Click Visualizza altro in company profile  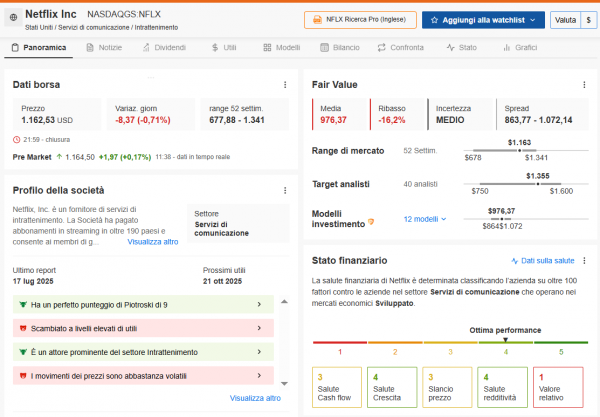[153, 241]
